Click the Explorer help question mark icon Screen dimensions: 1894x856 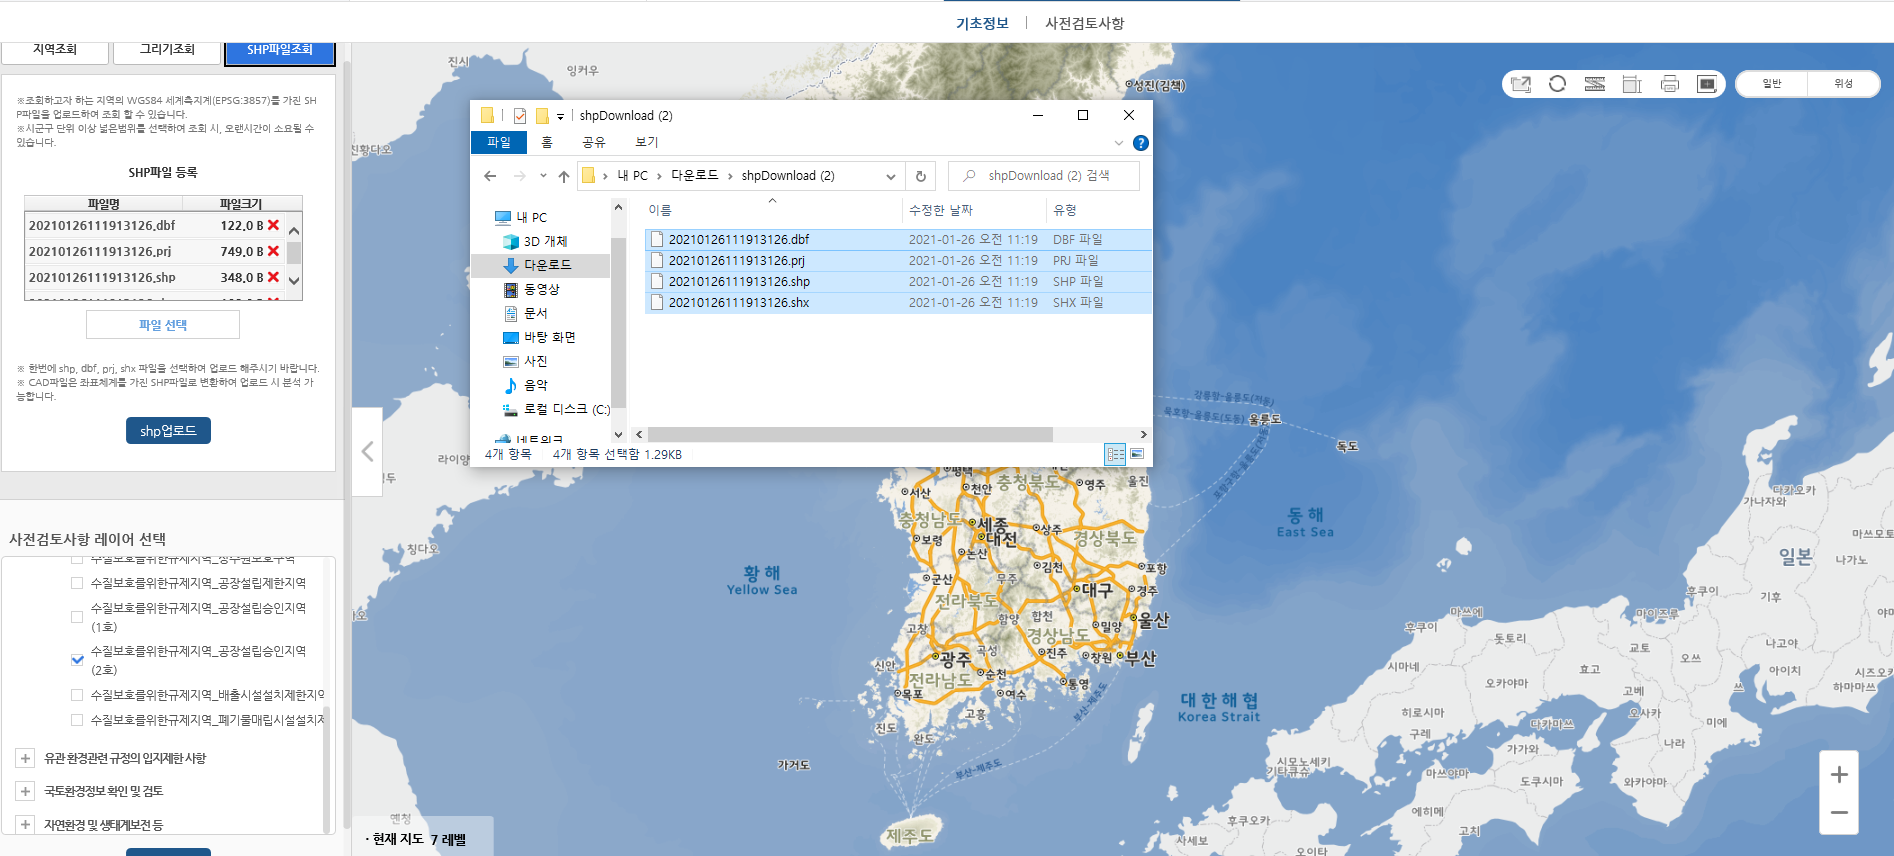[1140, 143]
